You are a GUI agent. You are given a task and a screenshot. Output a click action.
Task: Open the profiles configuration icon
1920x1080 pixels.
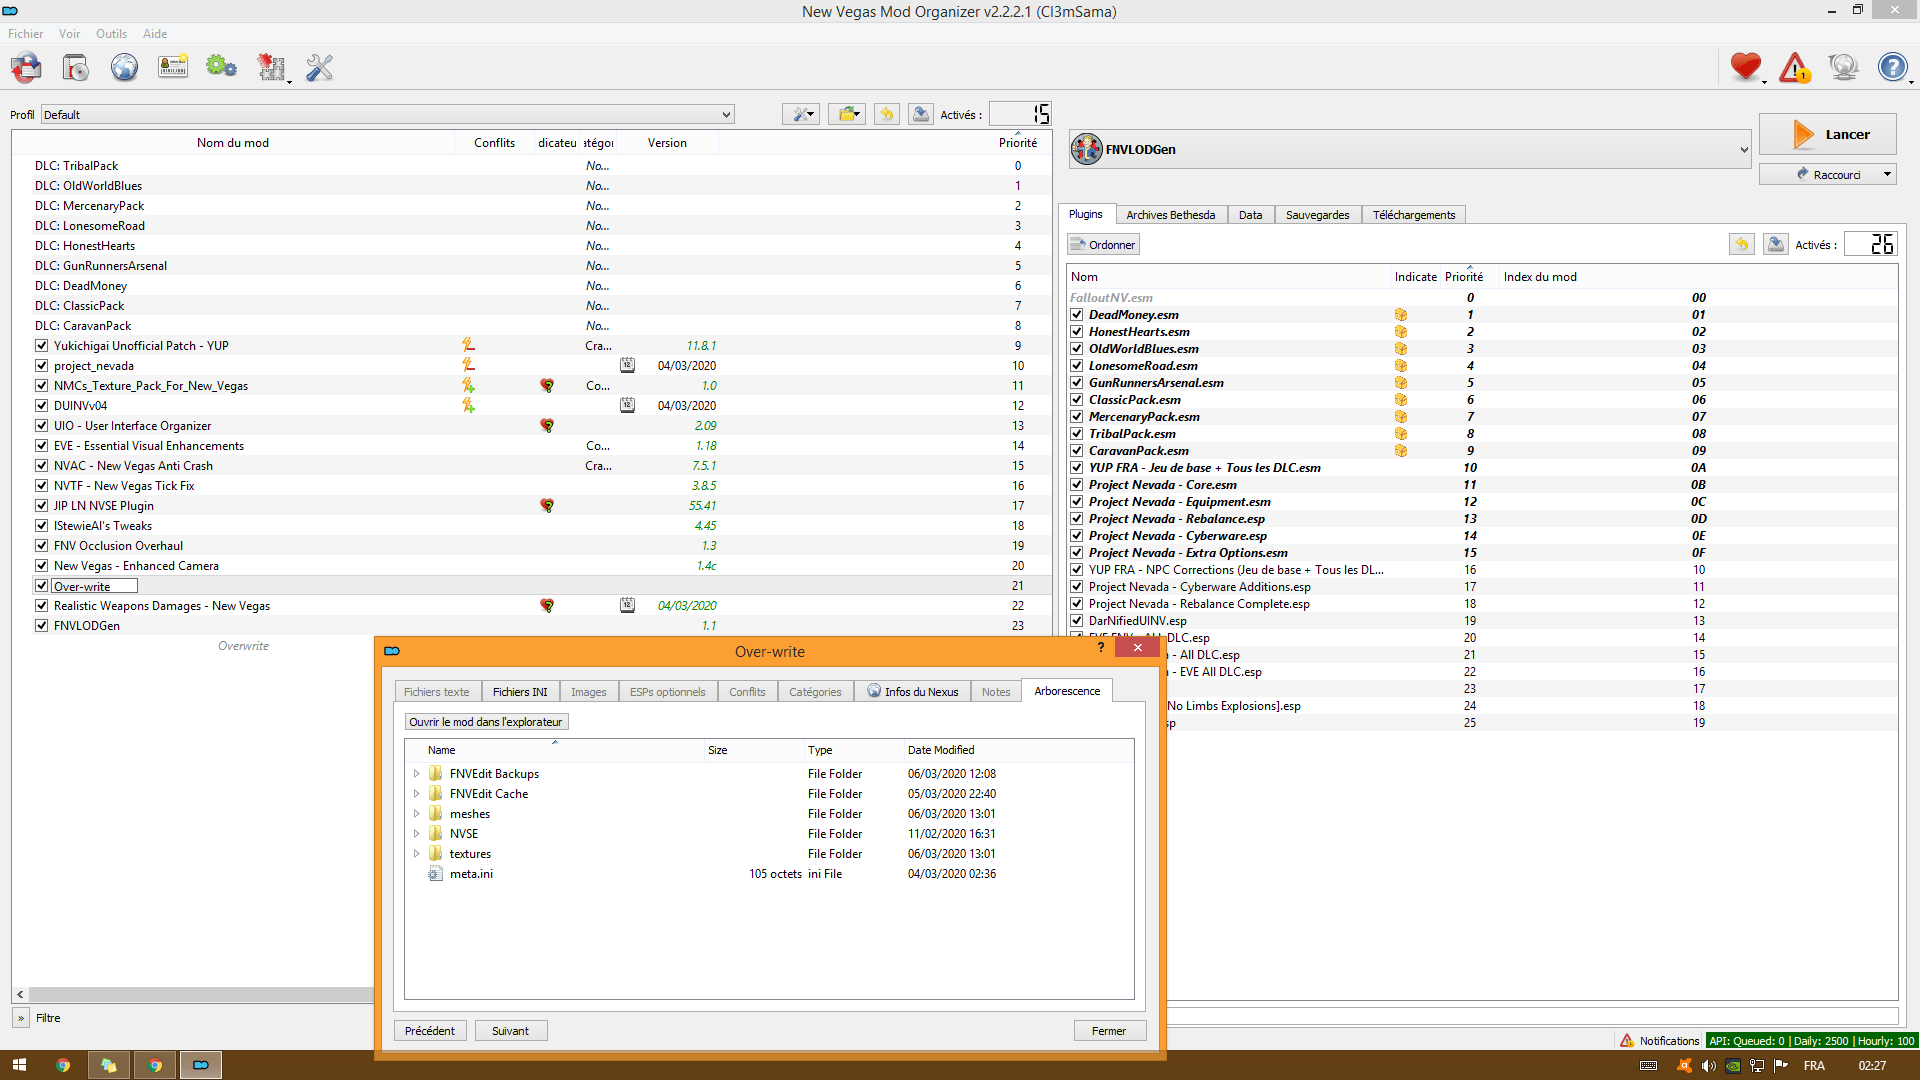(173, 67)
